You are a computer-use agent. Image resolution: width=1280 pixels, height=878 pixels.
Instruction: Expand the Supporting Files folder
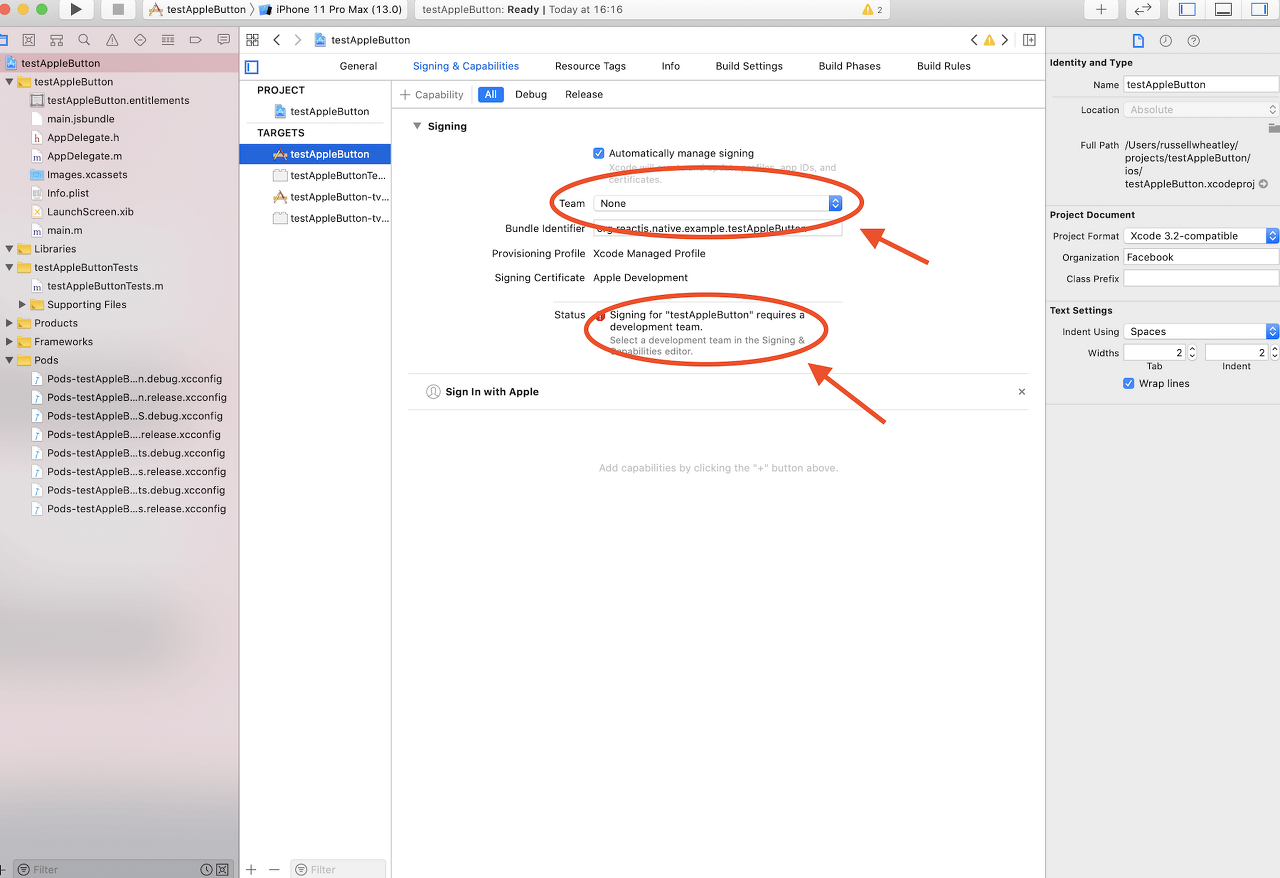23,305
